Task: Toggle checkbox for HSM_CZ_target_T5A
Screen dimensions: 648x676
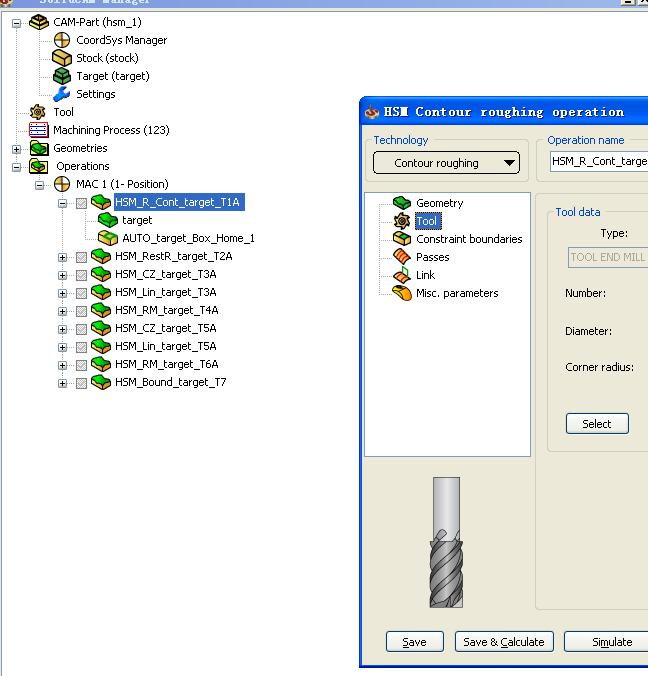Action: point(81,329)
